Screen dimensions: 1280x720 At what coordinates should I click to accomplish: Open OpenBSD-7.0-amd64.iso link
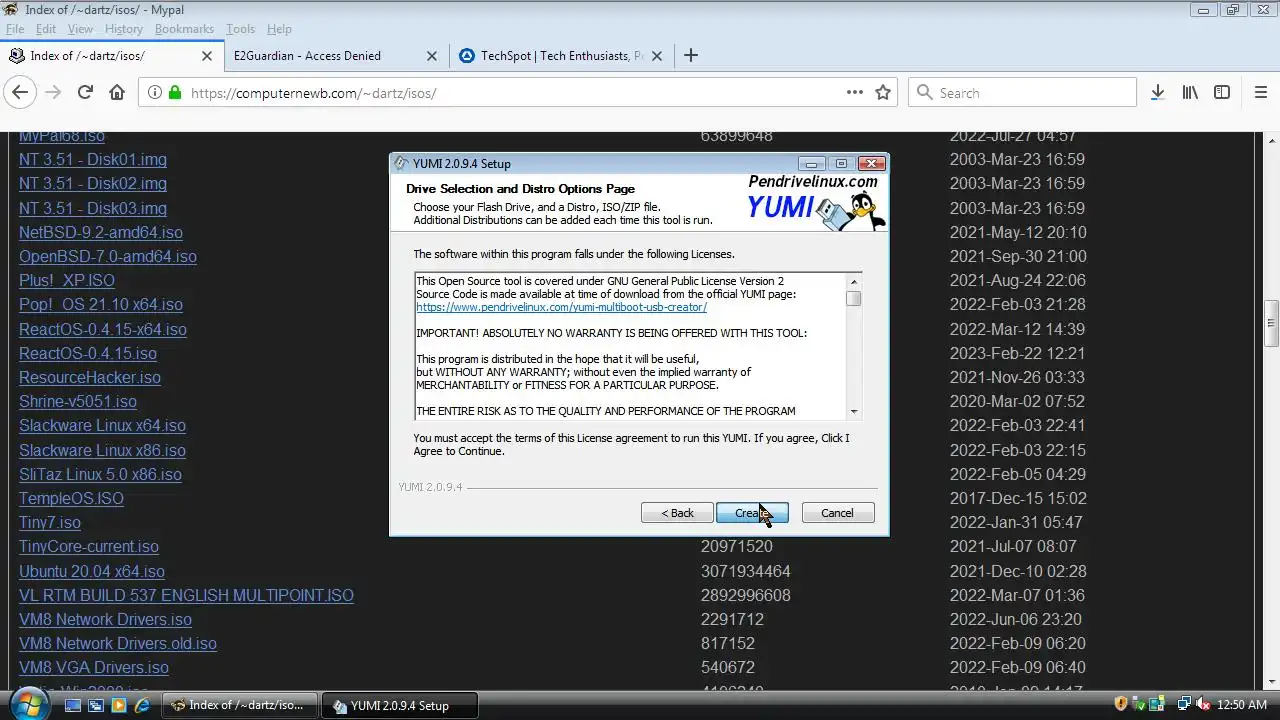108,256
